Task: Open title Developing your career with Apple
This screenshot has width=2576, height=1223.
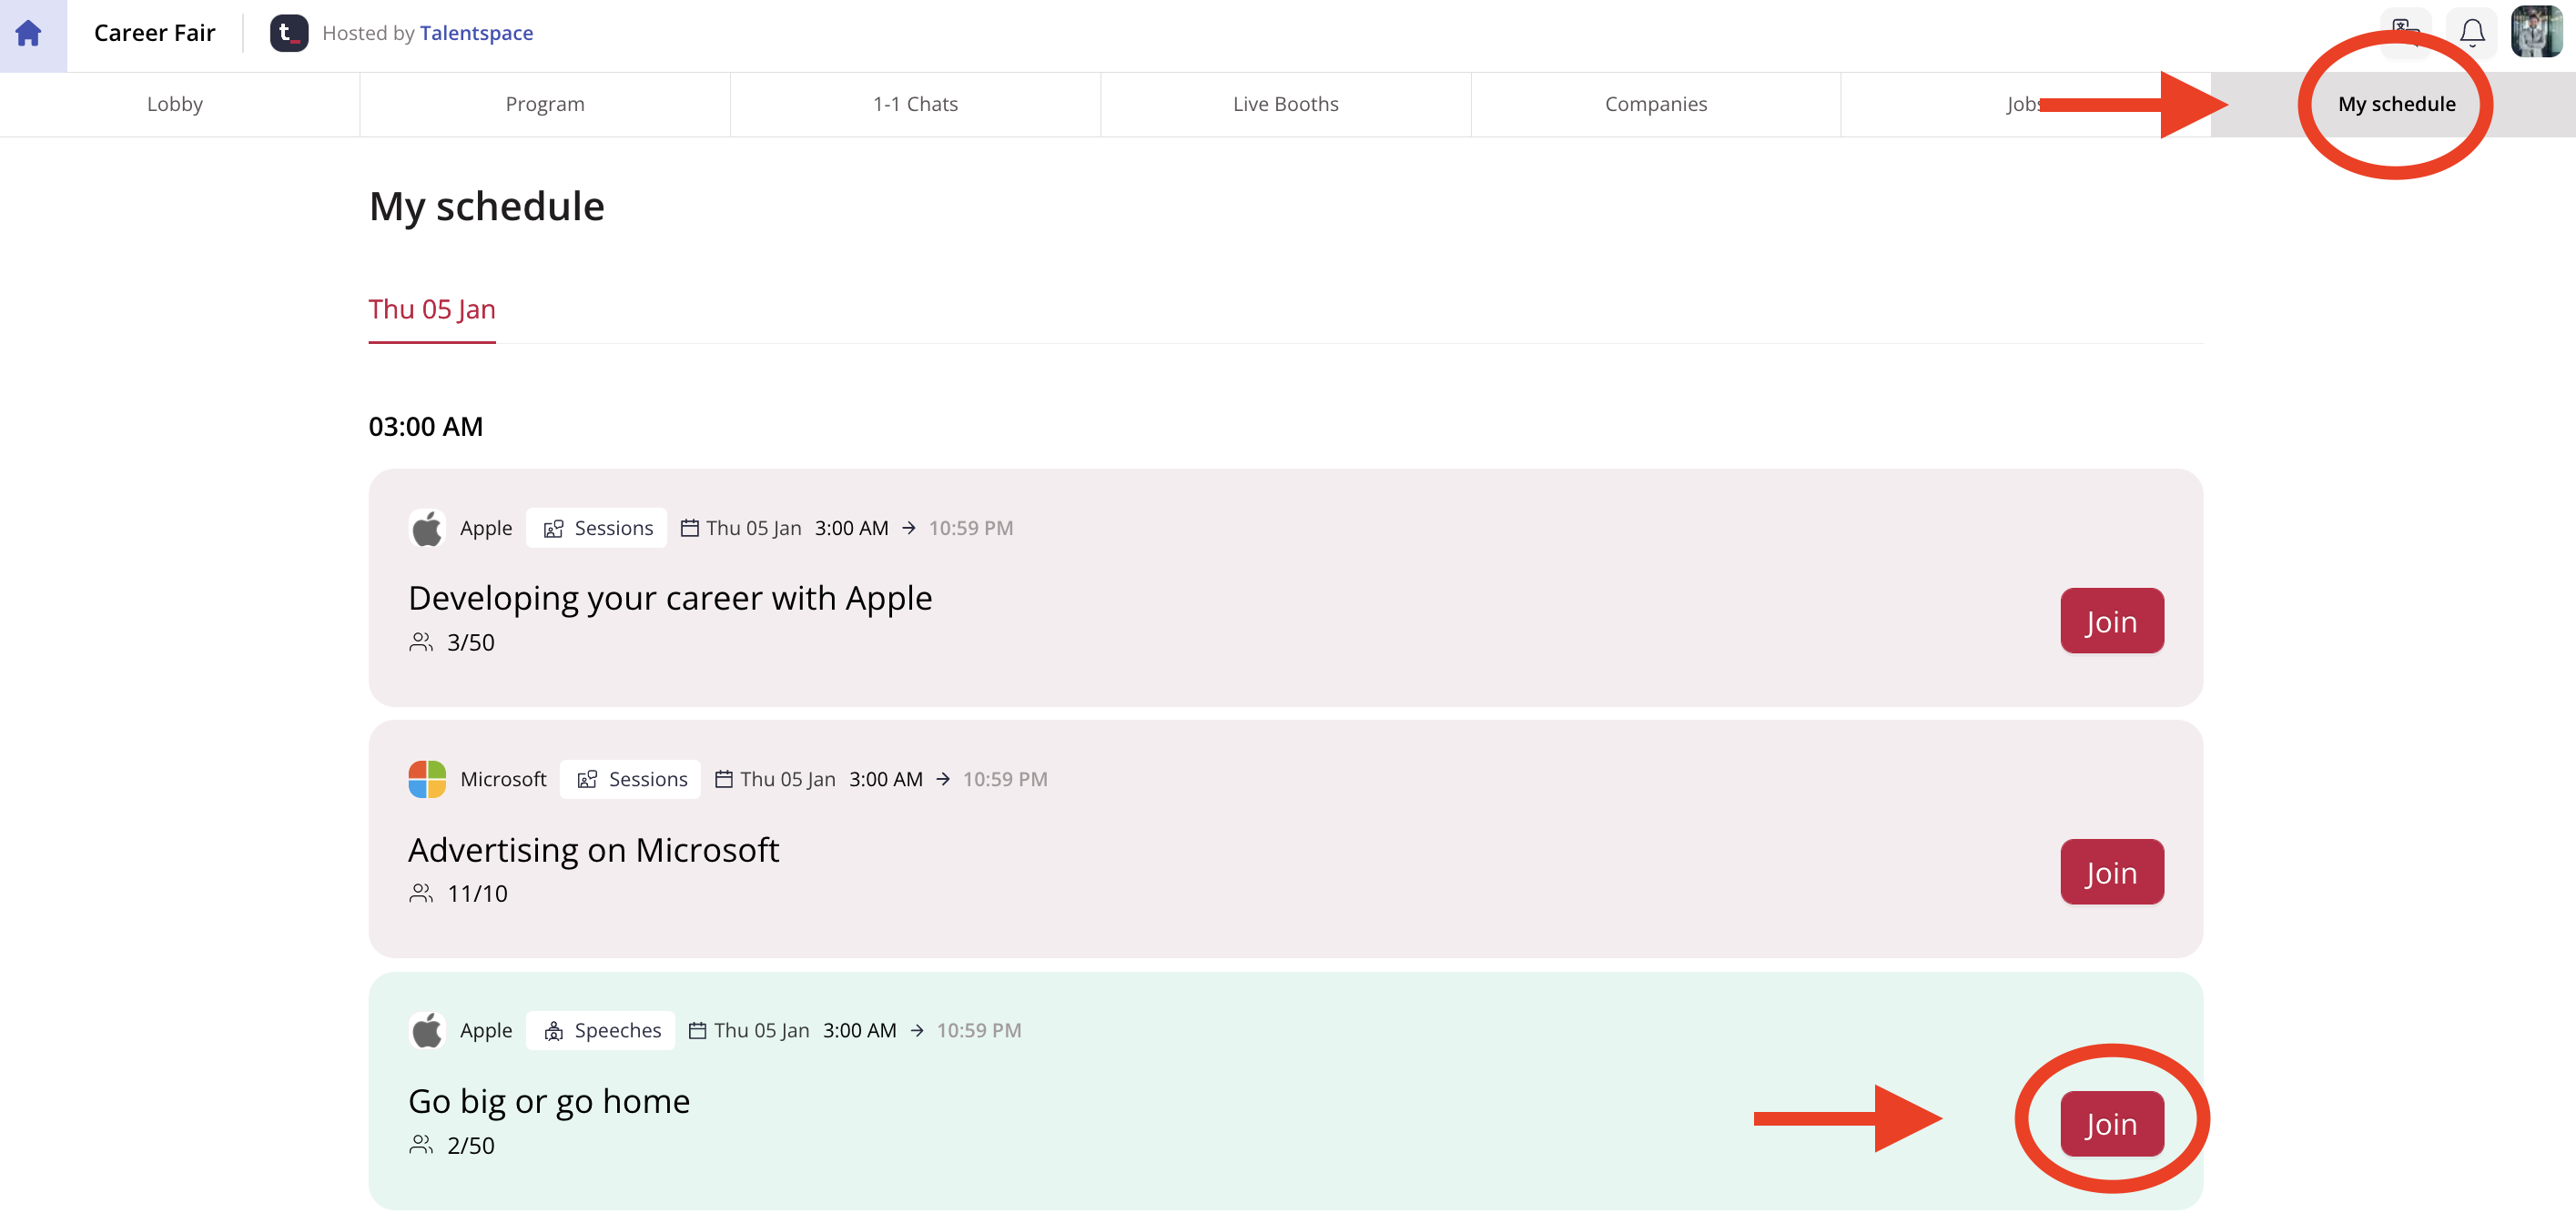Action: point(670,598)
